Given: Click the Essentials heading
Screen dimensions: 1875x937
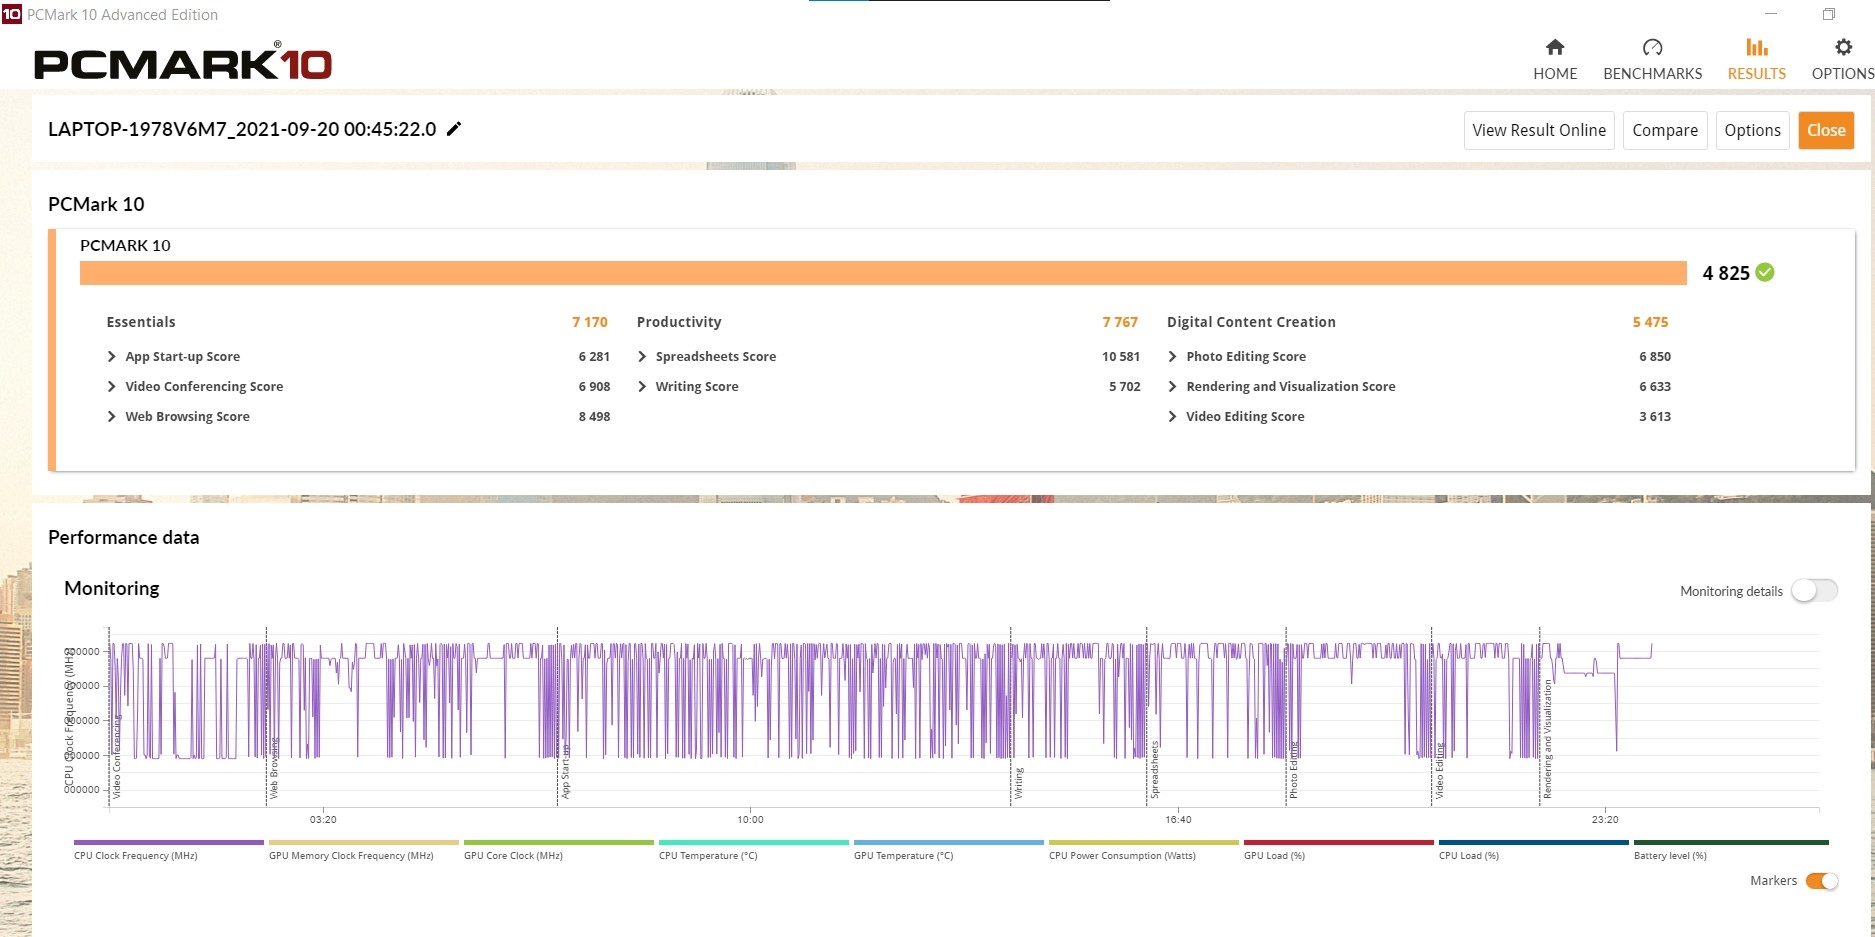Looking at the screenshot, I should (x=141, y=322).
